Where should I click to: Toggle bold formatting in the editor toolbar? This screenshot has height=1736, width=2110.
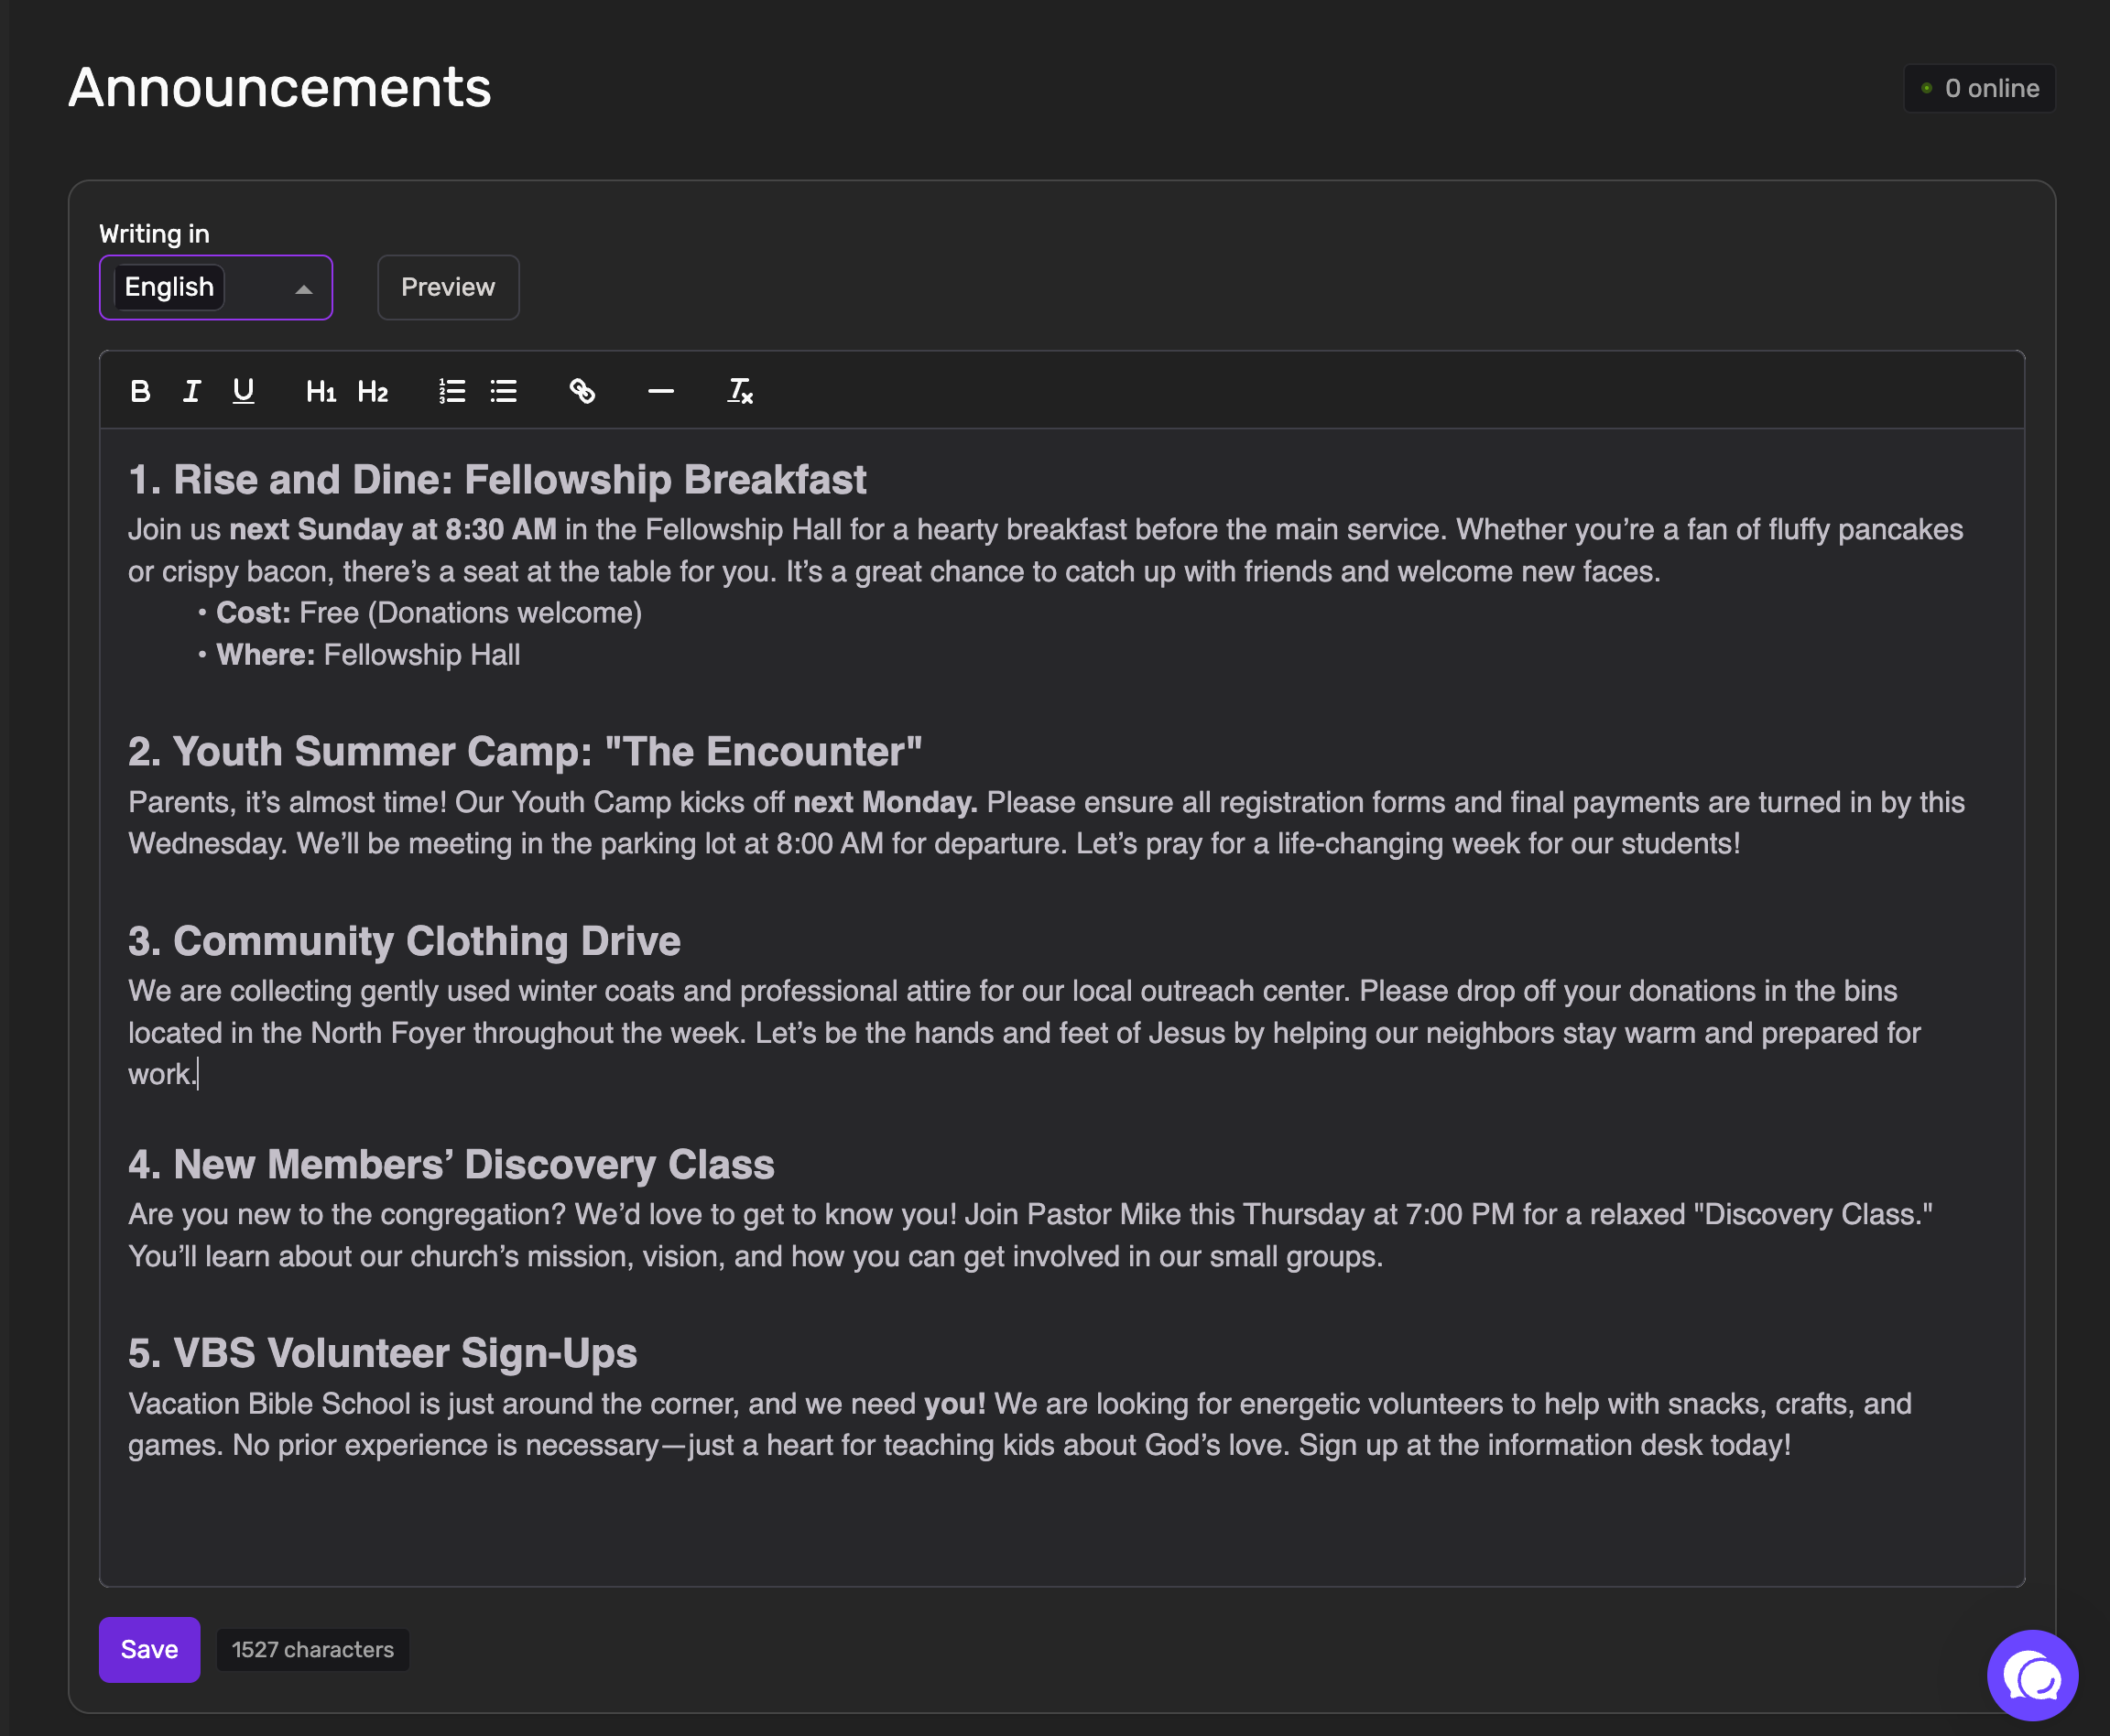[x=140, y=391]
